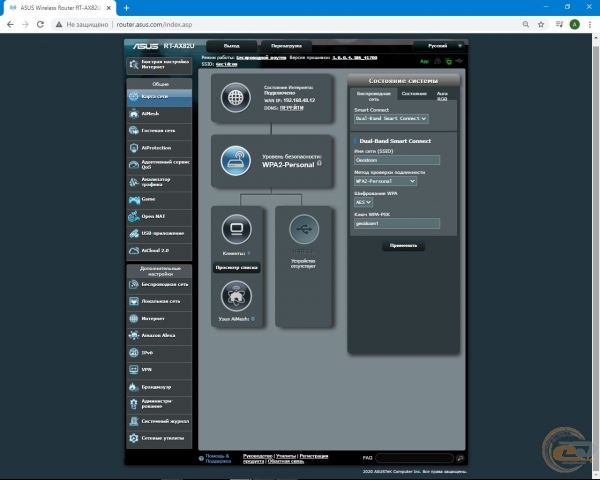
Task: Open the Брандмауэр firewall settings
Action: click(159, 387)
